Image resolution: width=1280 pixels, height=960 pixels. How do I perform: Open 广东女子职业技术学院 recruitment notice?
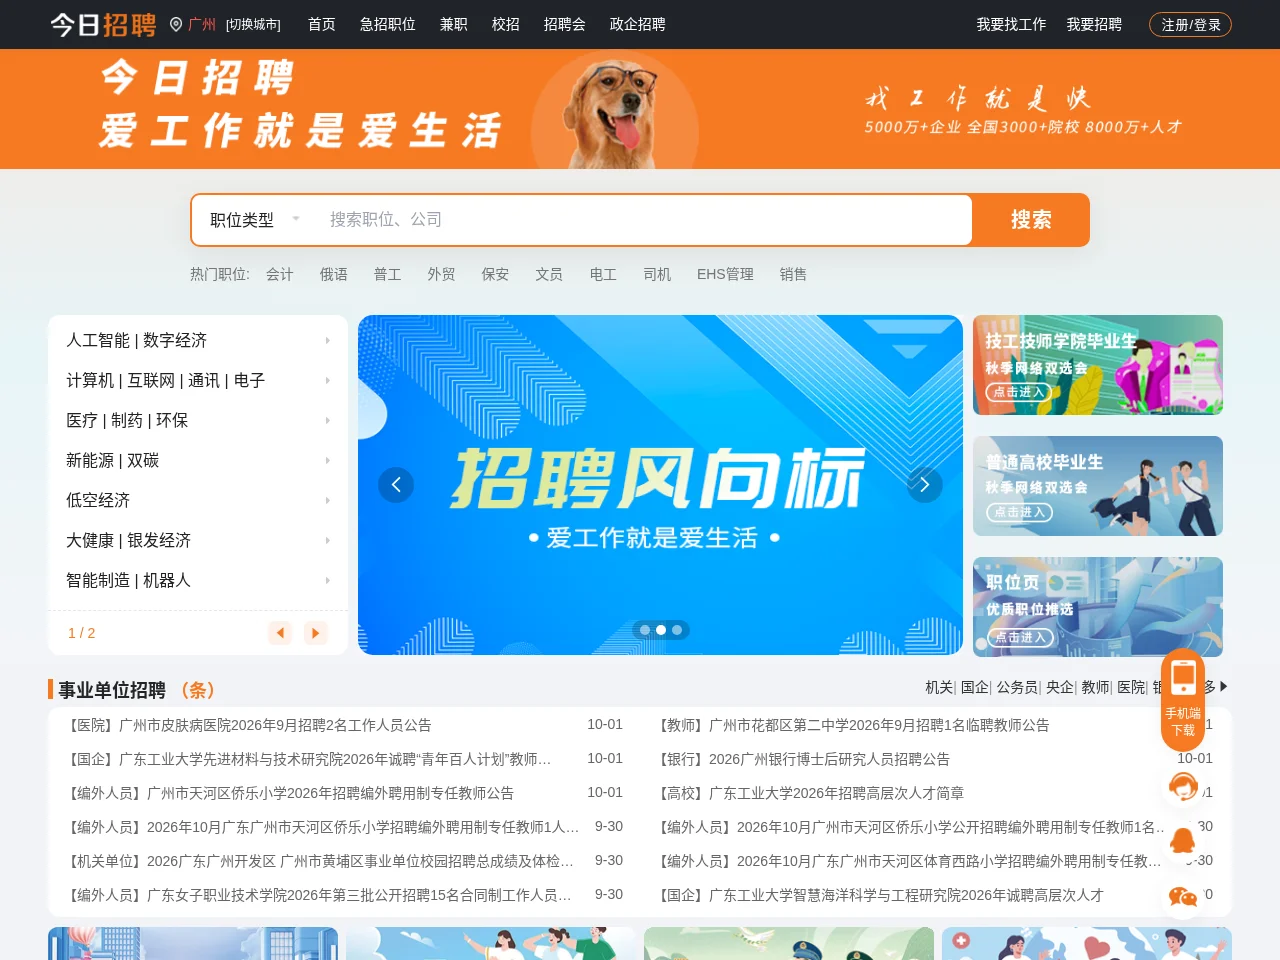[x=319, y=895]
